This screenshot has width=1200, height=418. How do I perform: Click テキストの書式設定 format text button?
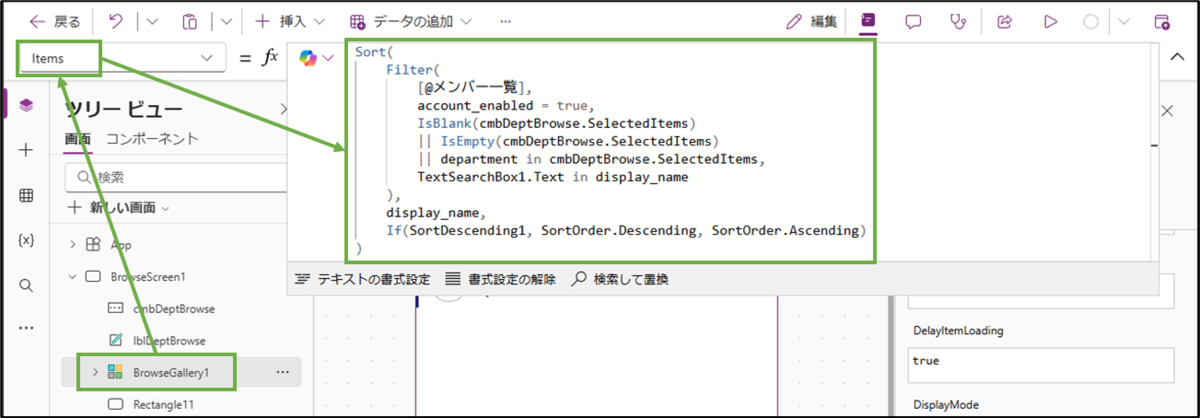362,279
